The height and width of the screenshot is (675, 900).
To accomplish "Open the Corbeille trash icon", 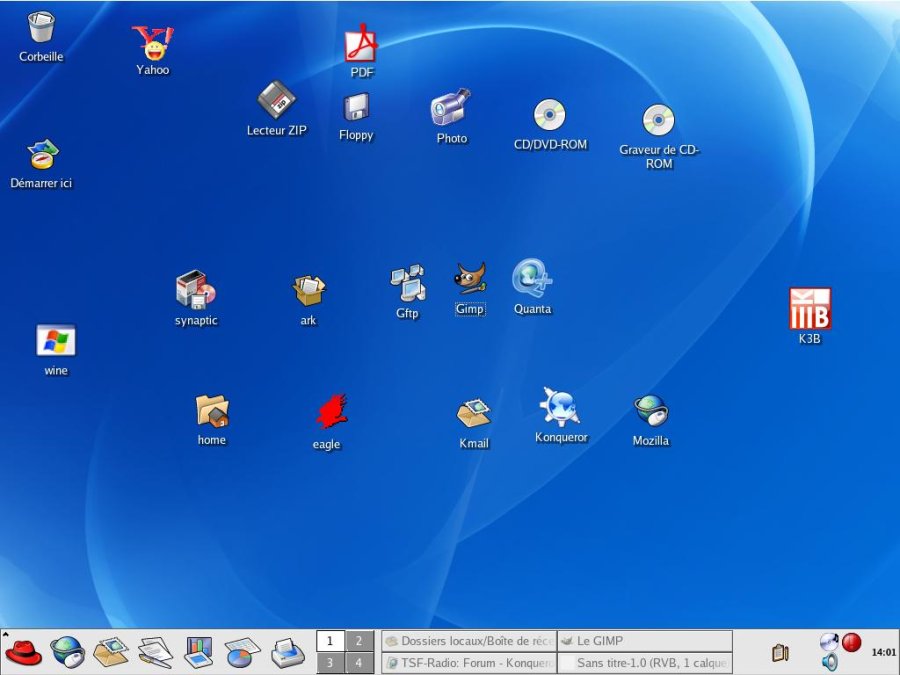I will click(41, 28).
